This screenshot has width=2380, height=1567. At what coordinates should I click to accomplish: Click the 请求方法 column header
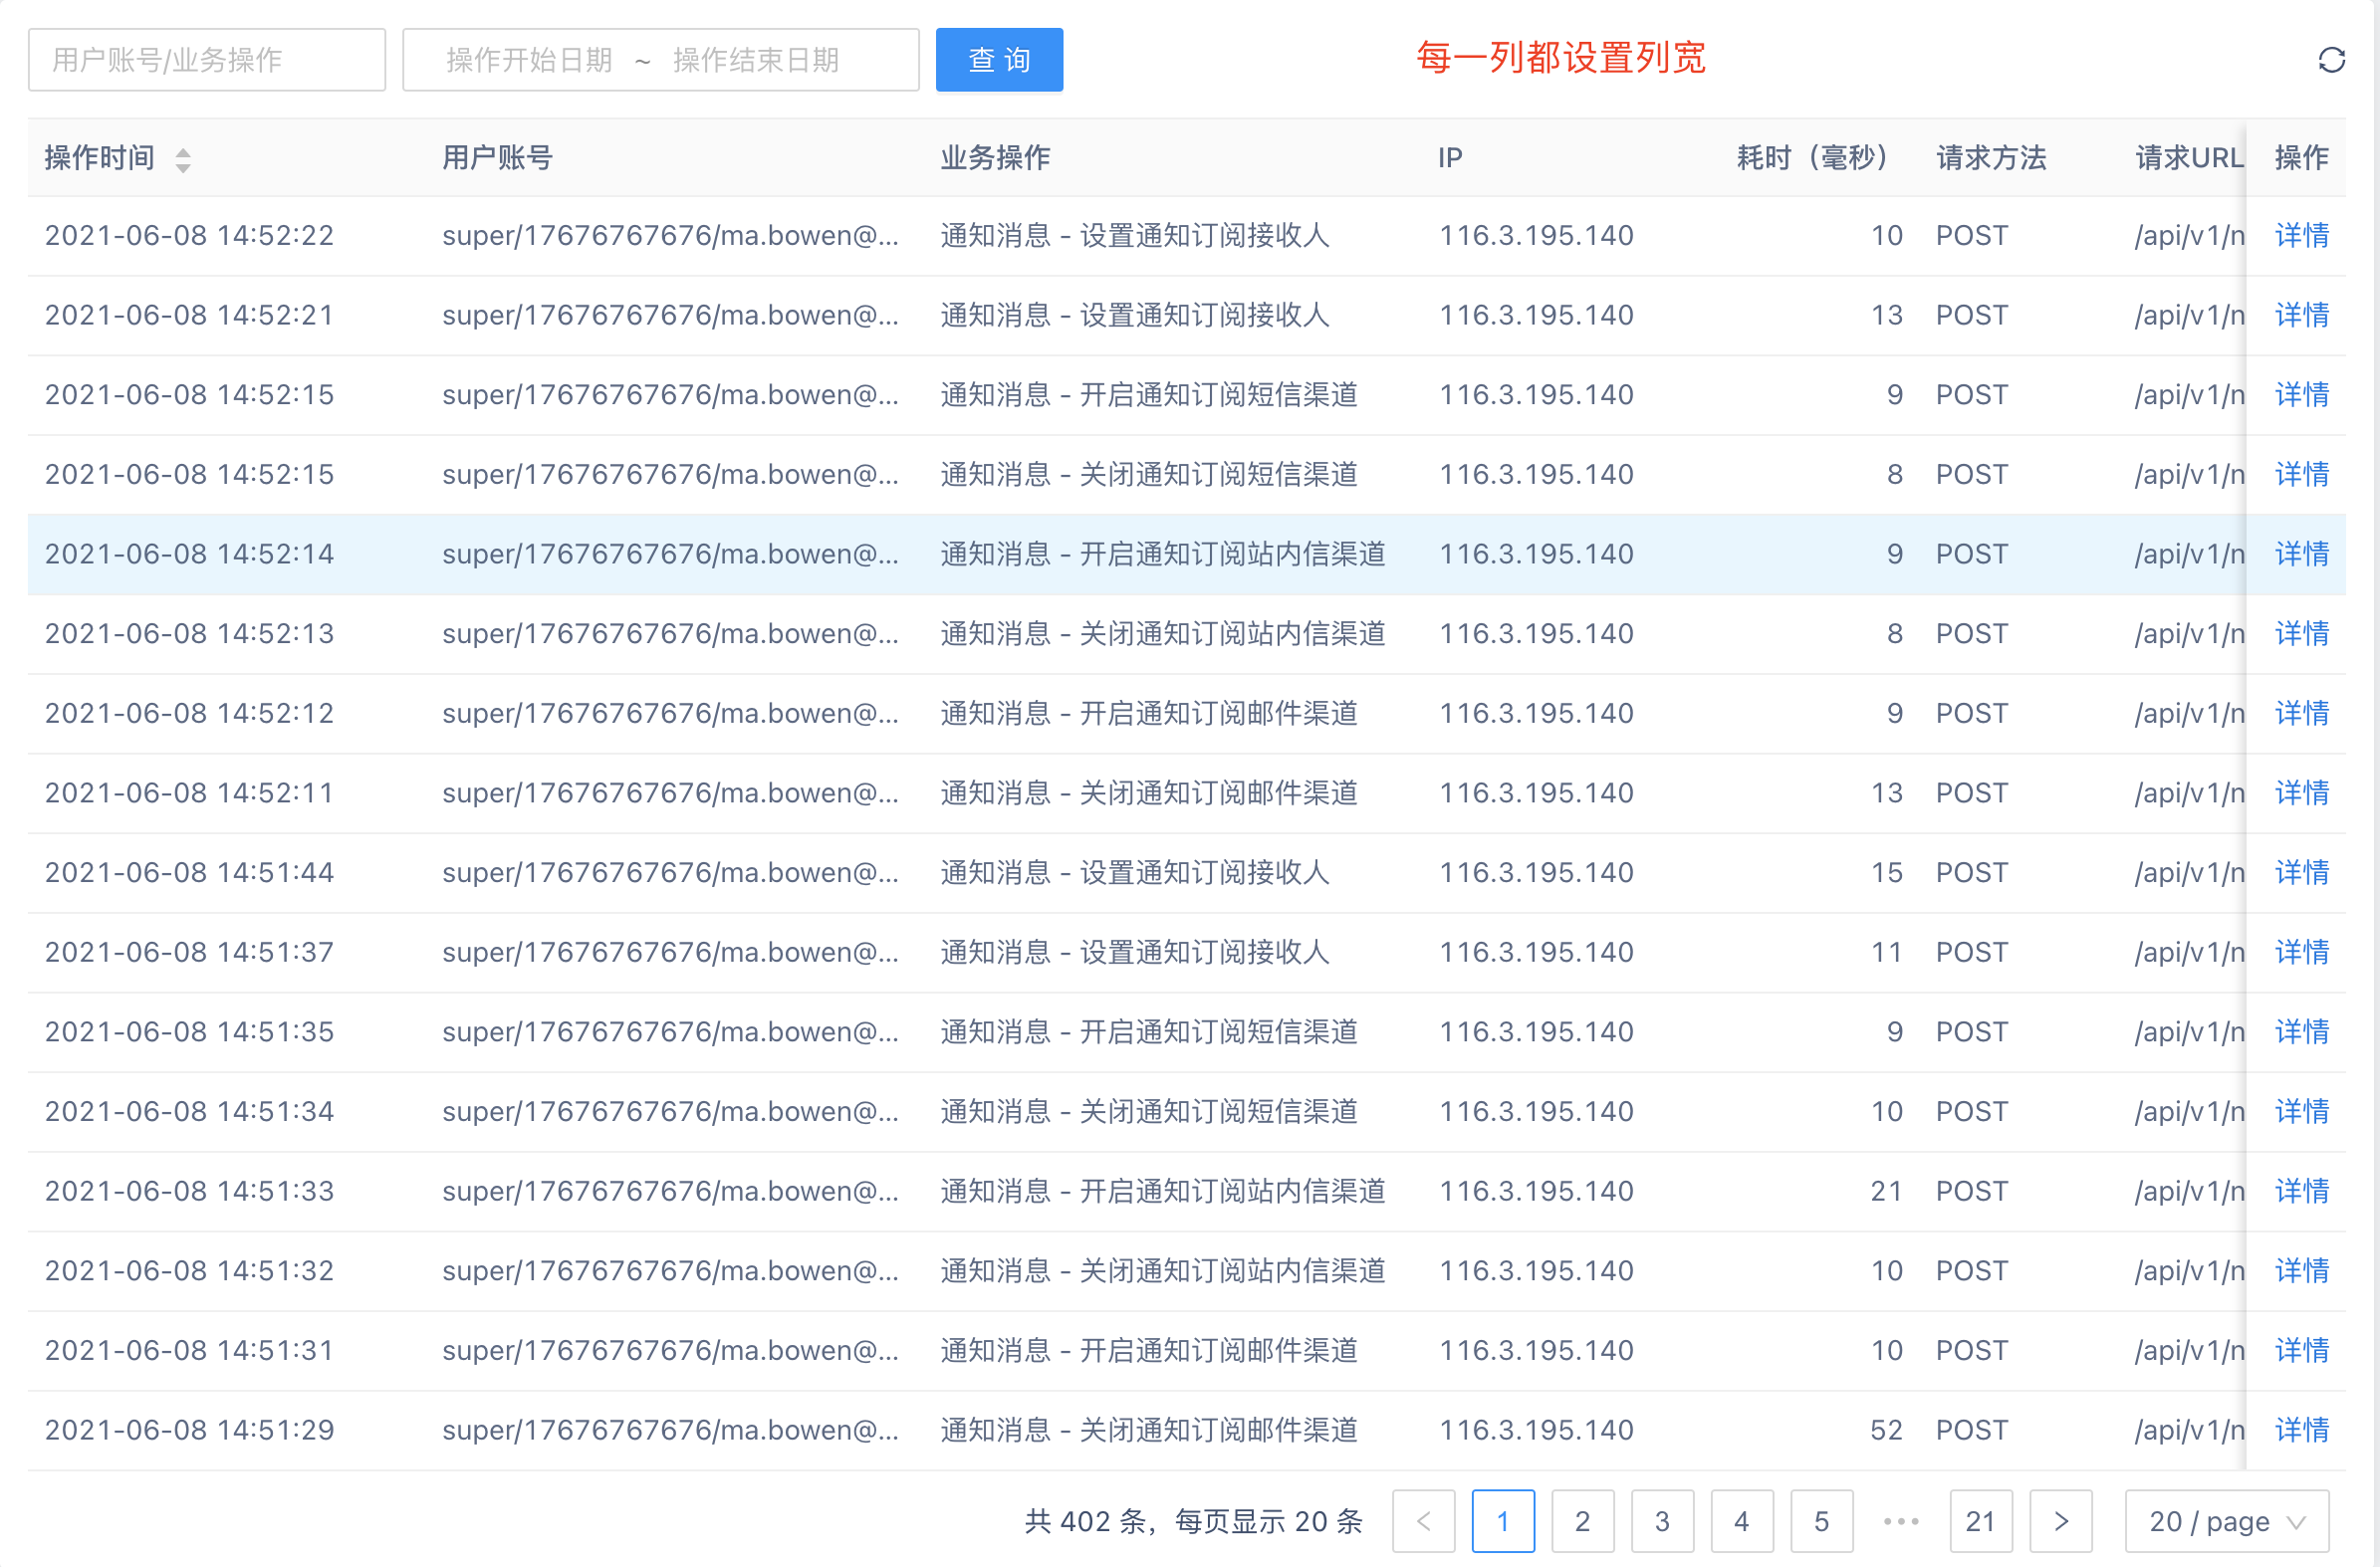1991,158
